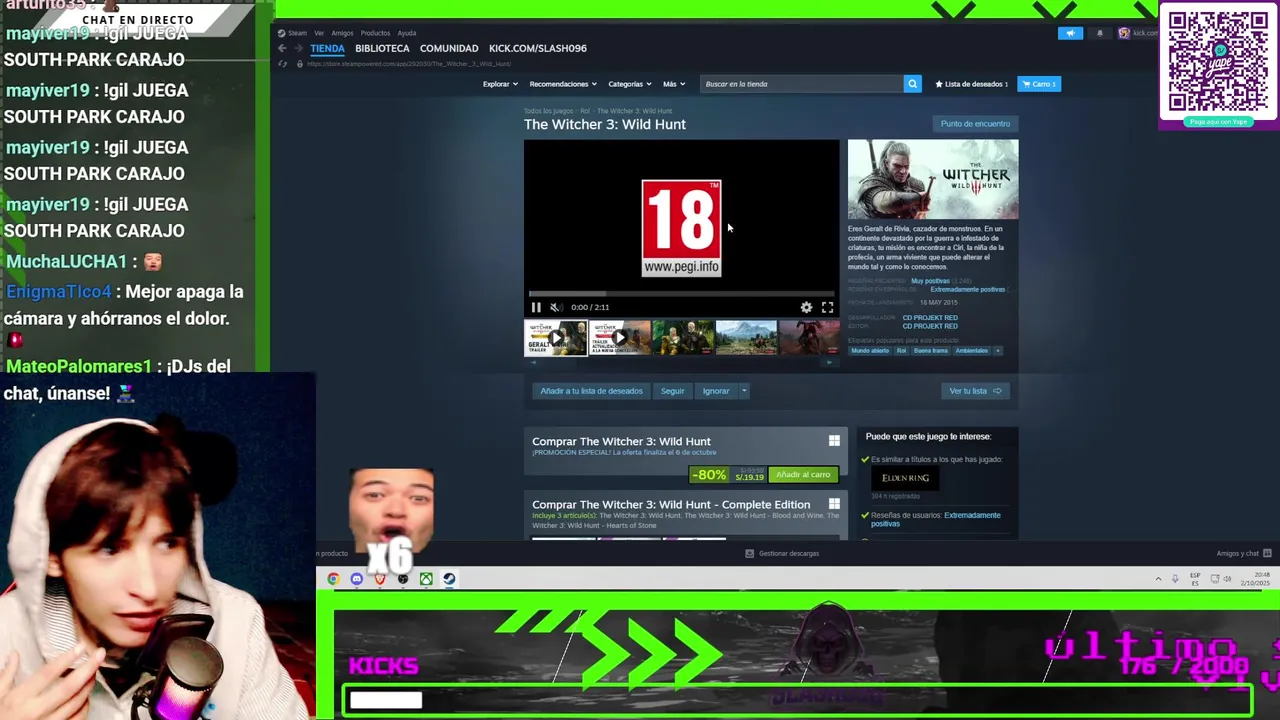
Task: Click the -80% discount price badge
Action: pyautogui.click(x=709, y=475)
